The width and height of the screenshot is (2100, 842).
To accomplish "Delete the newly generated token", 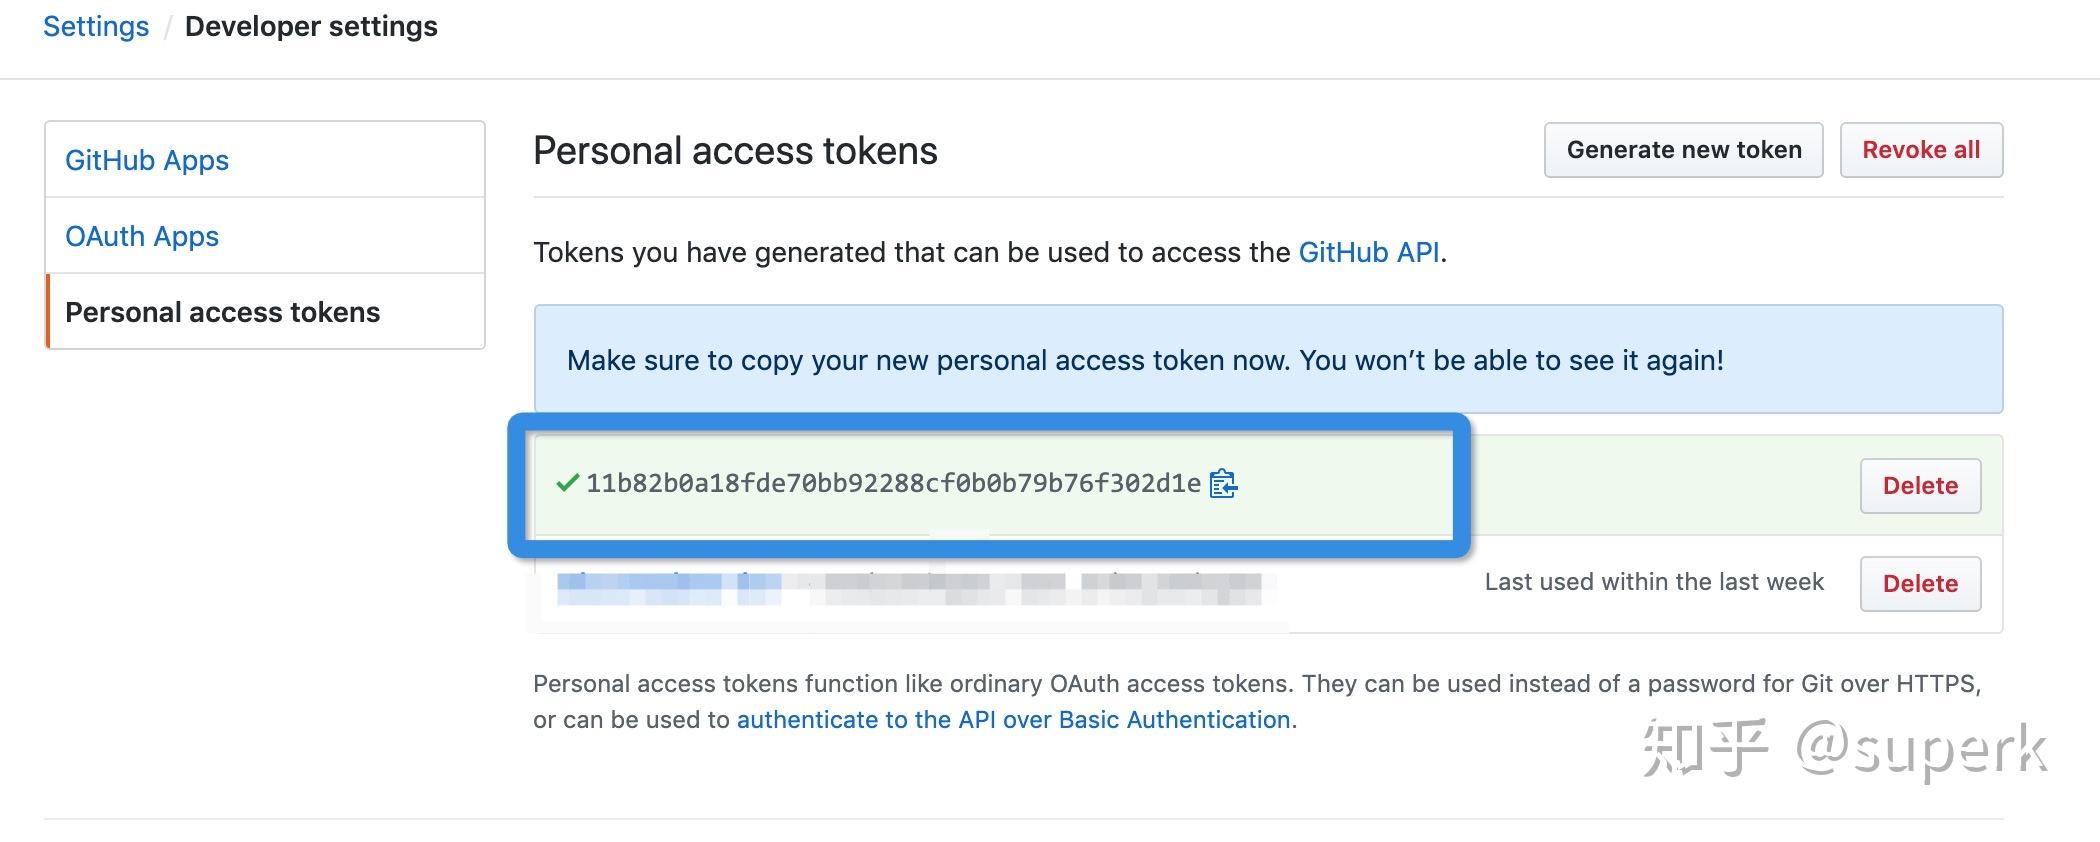I will click(x=1920, y=486).
